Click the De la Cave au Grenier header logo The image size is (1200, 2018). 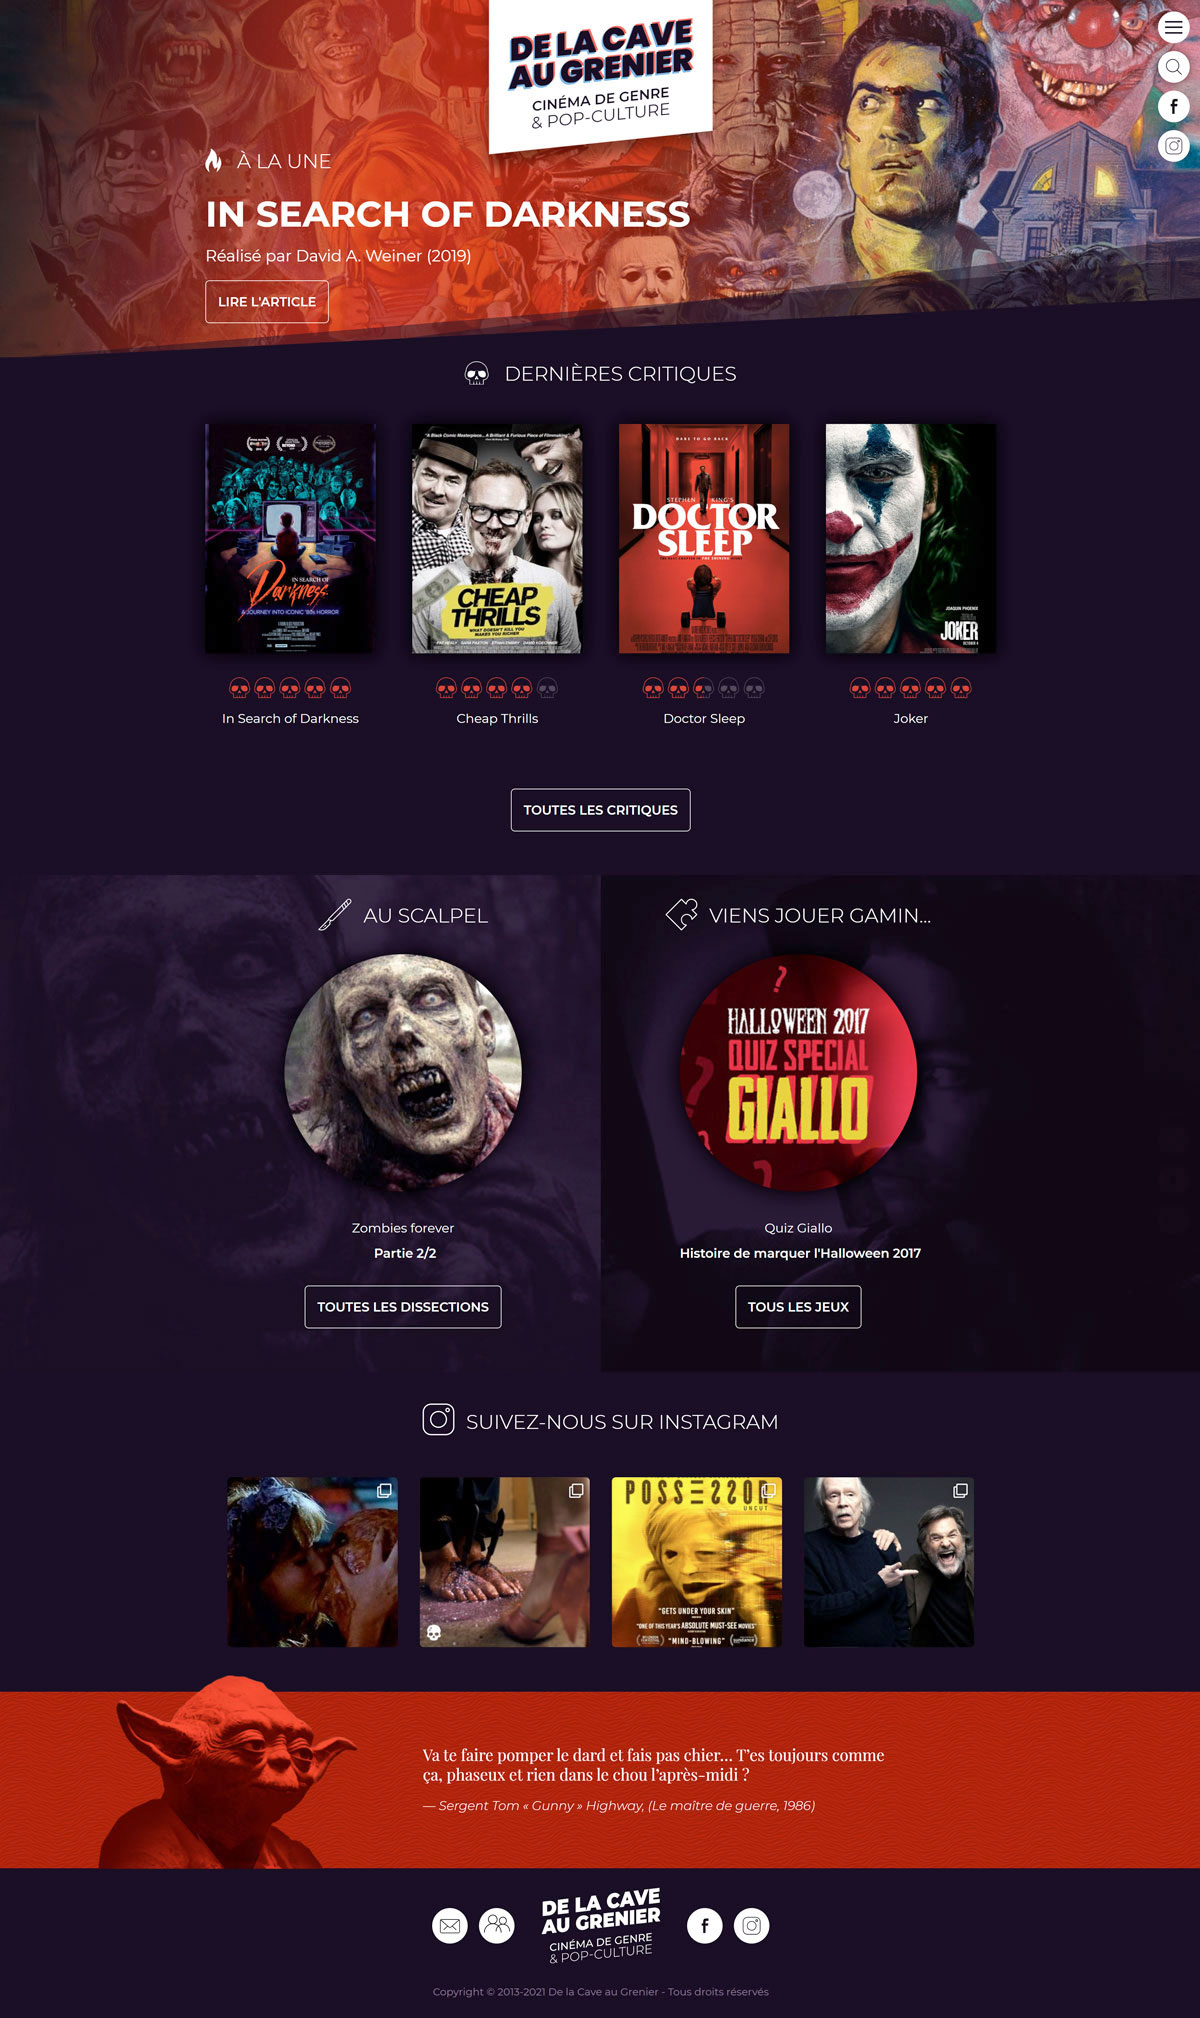pos(601,74)
